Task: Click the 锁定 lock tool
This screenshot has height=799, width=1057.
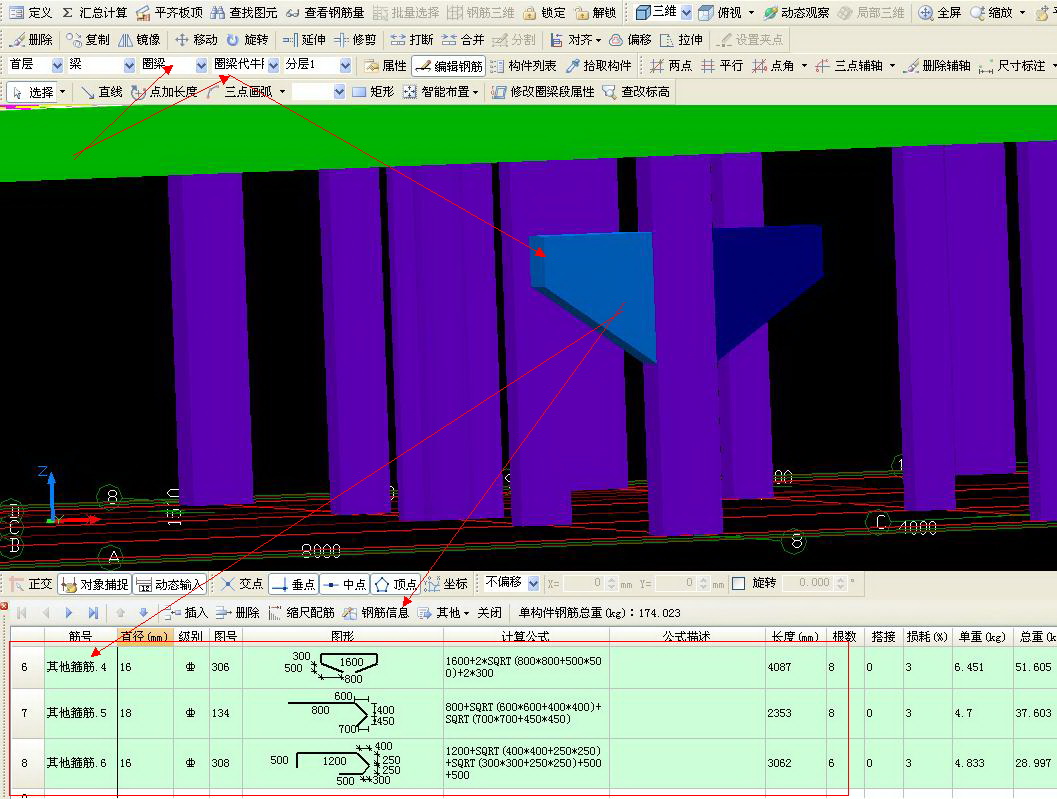Action: (544, 13)
